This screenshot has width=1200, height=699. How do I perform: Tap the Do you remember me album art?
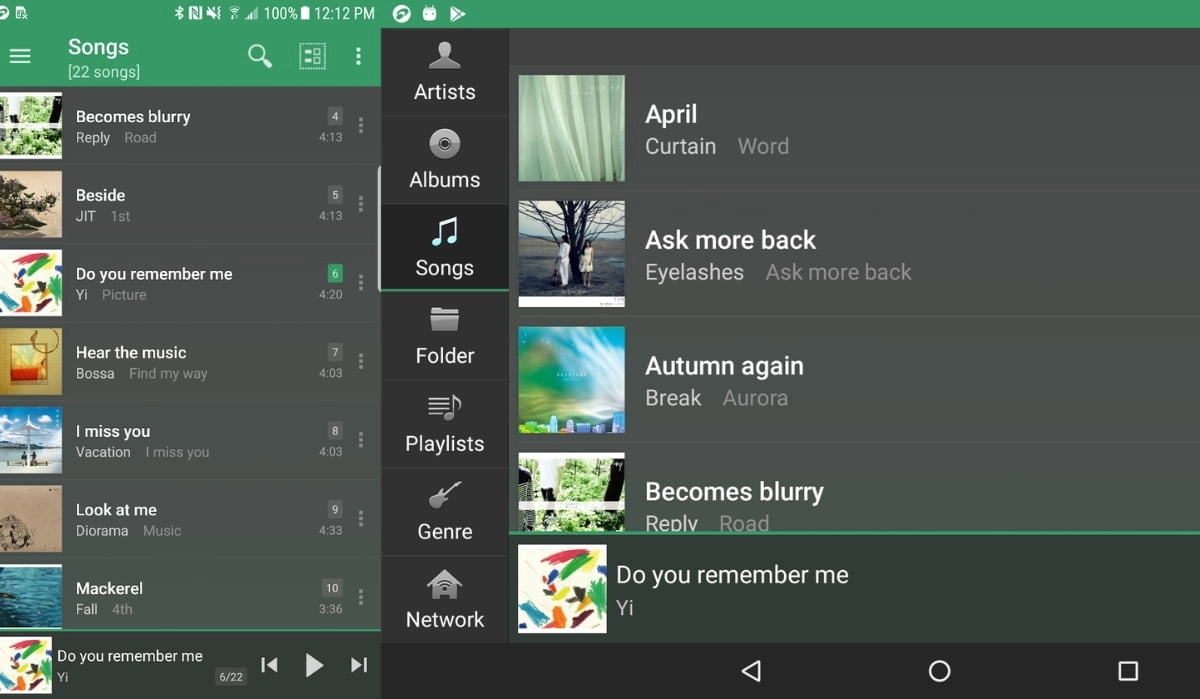pos(562,589)
